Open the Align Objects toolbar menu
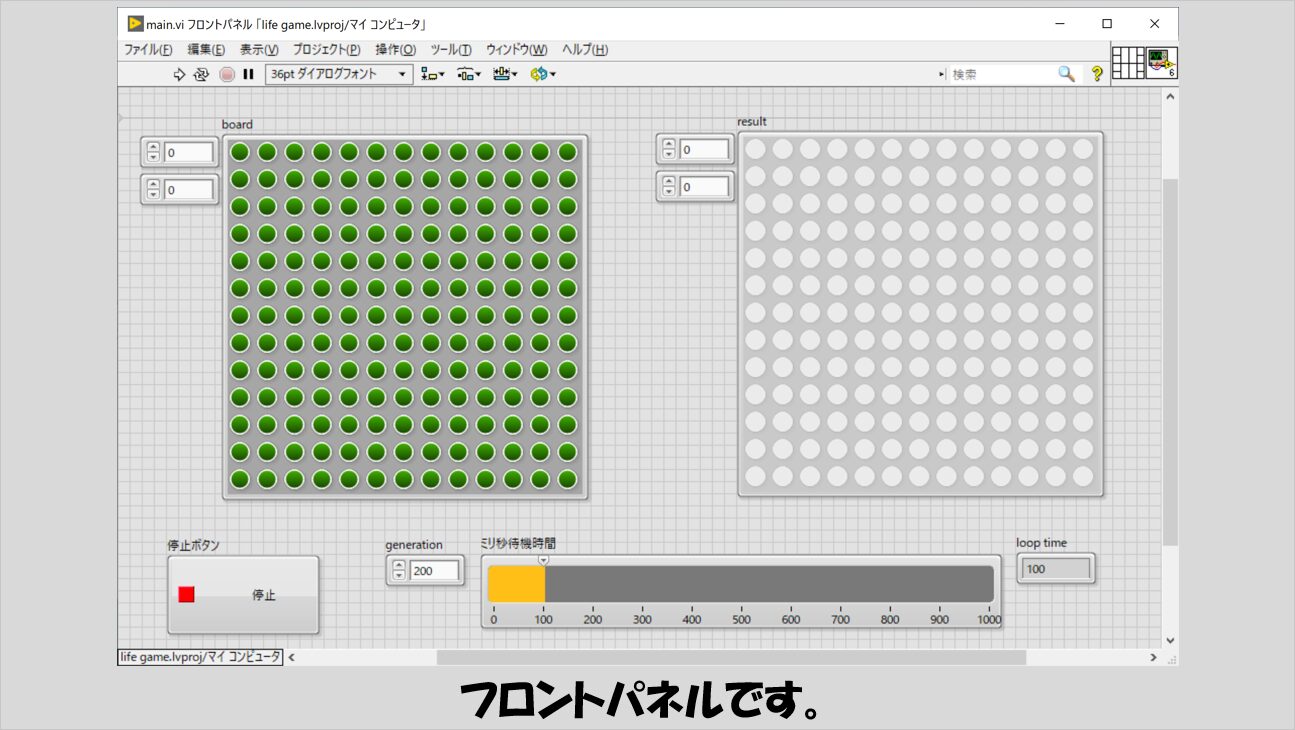 point(433,74)
